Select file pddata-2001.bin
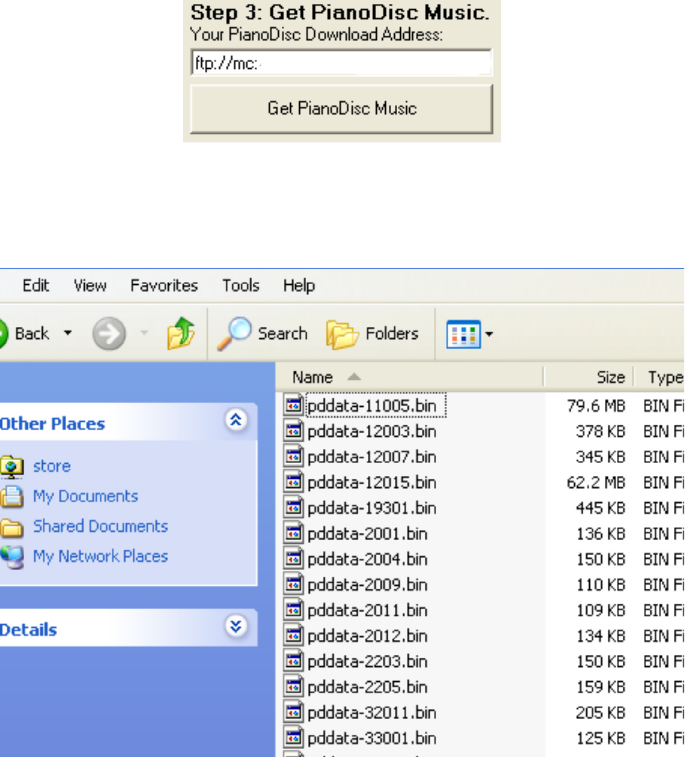 click(367, 534)
